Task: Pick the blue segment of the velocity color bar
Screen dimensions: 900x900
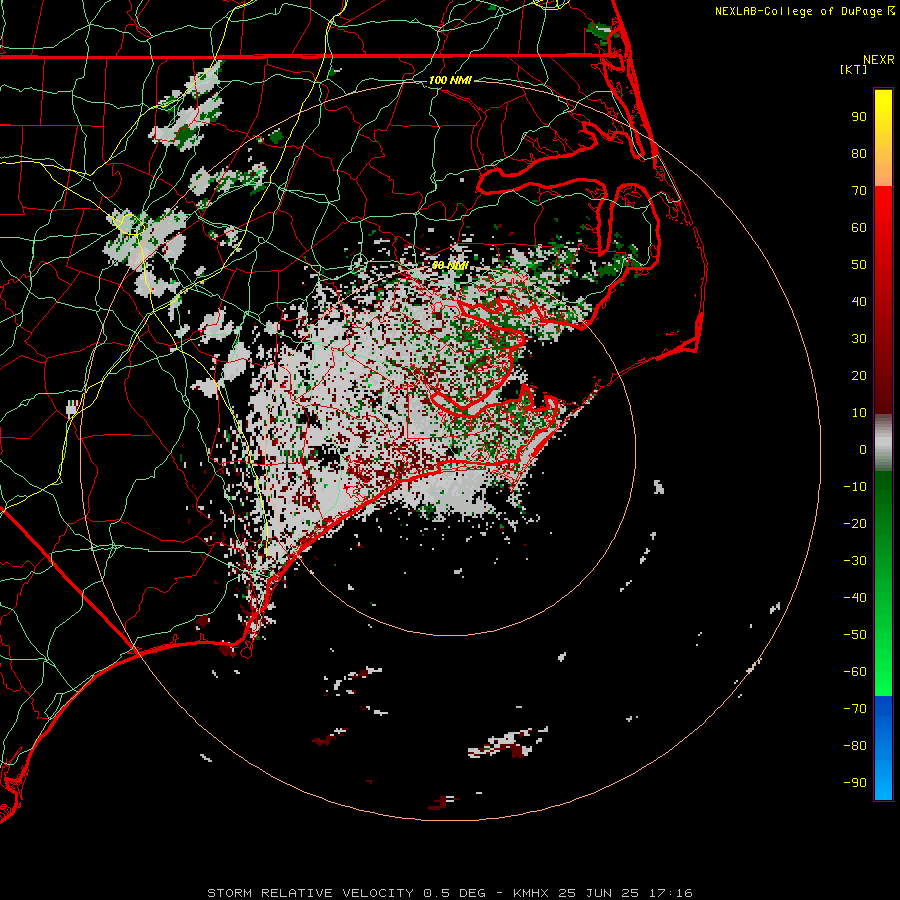Action: click(883, 747)
